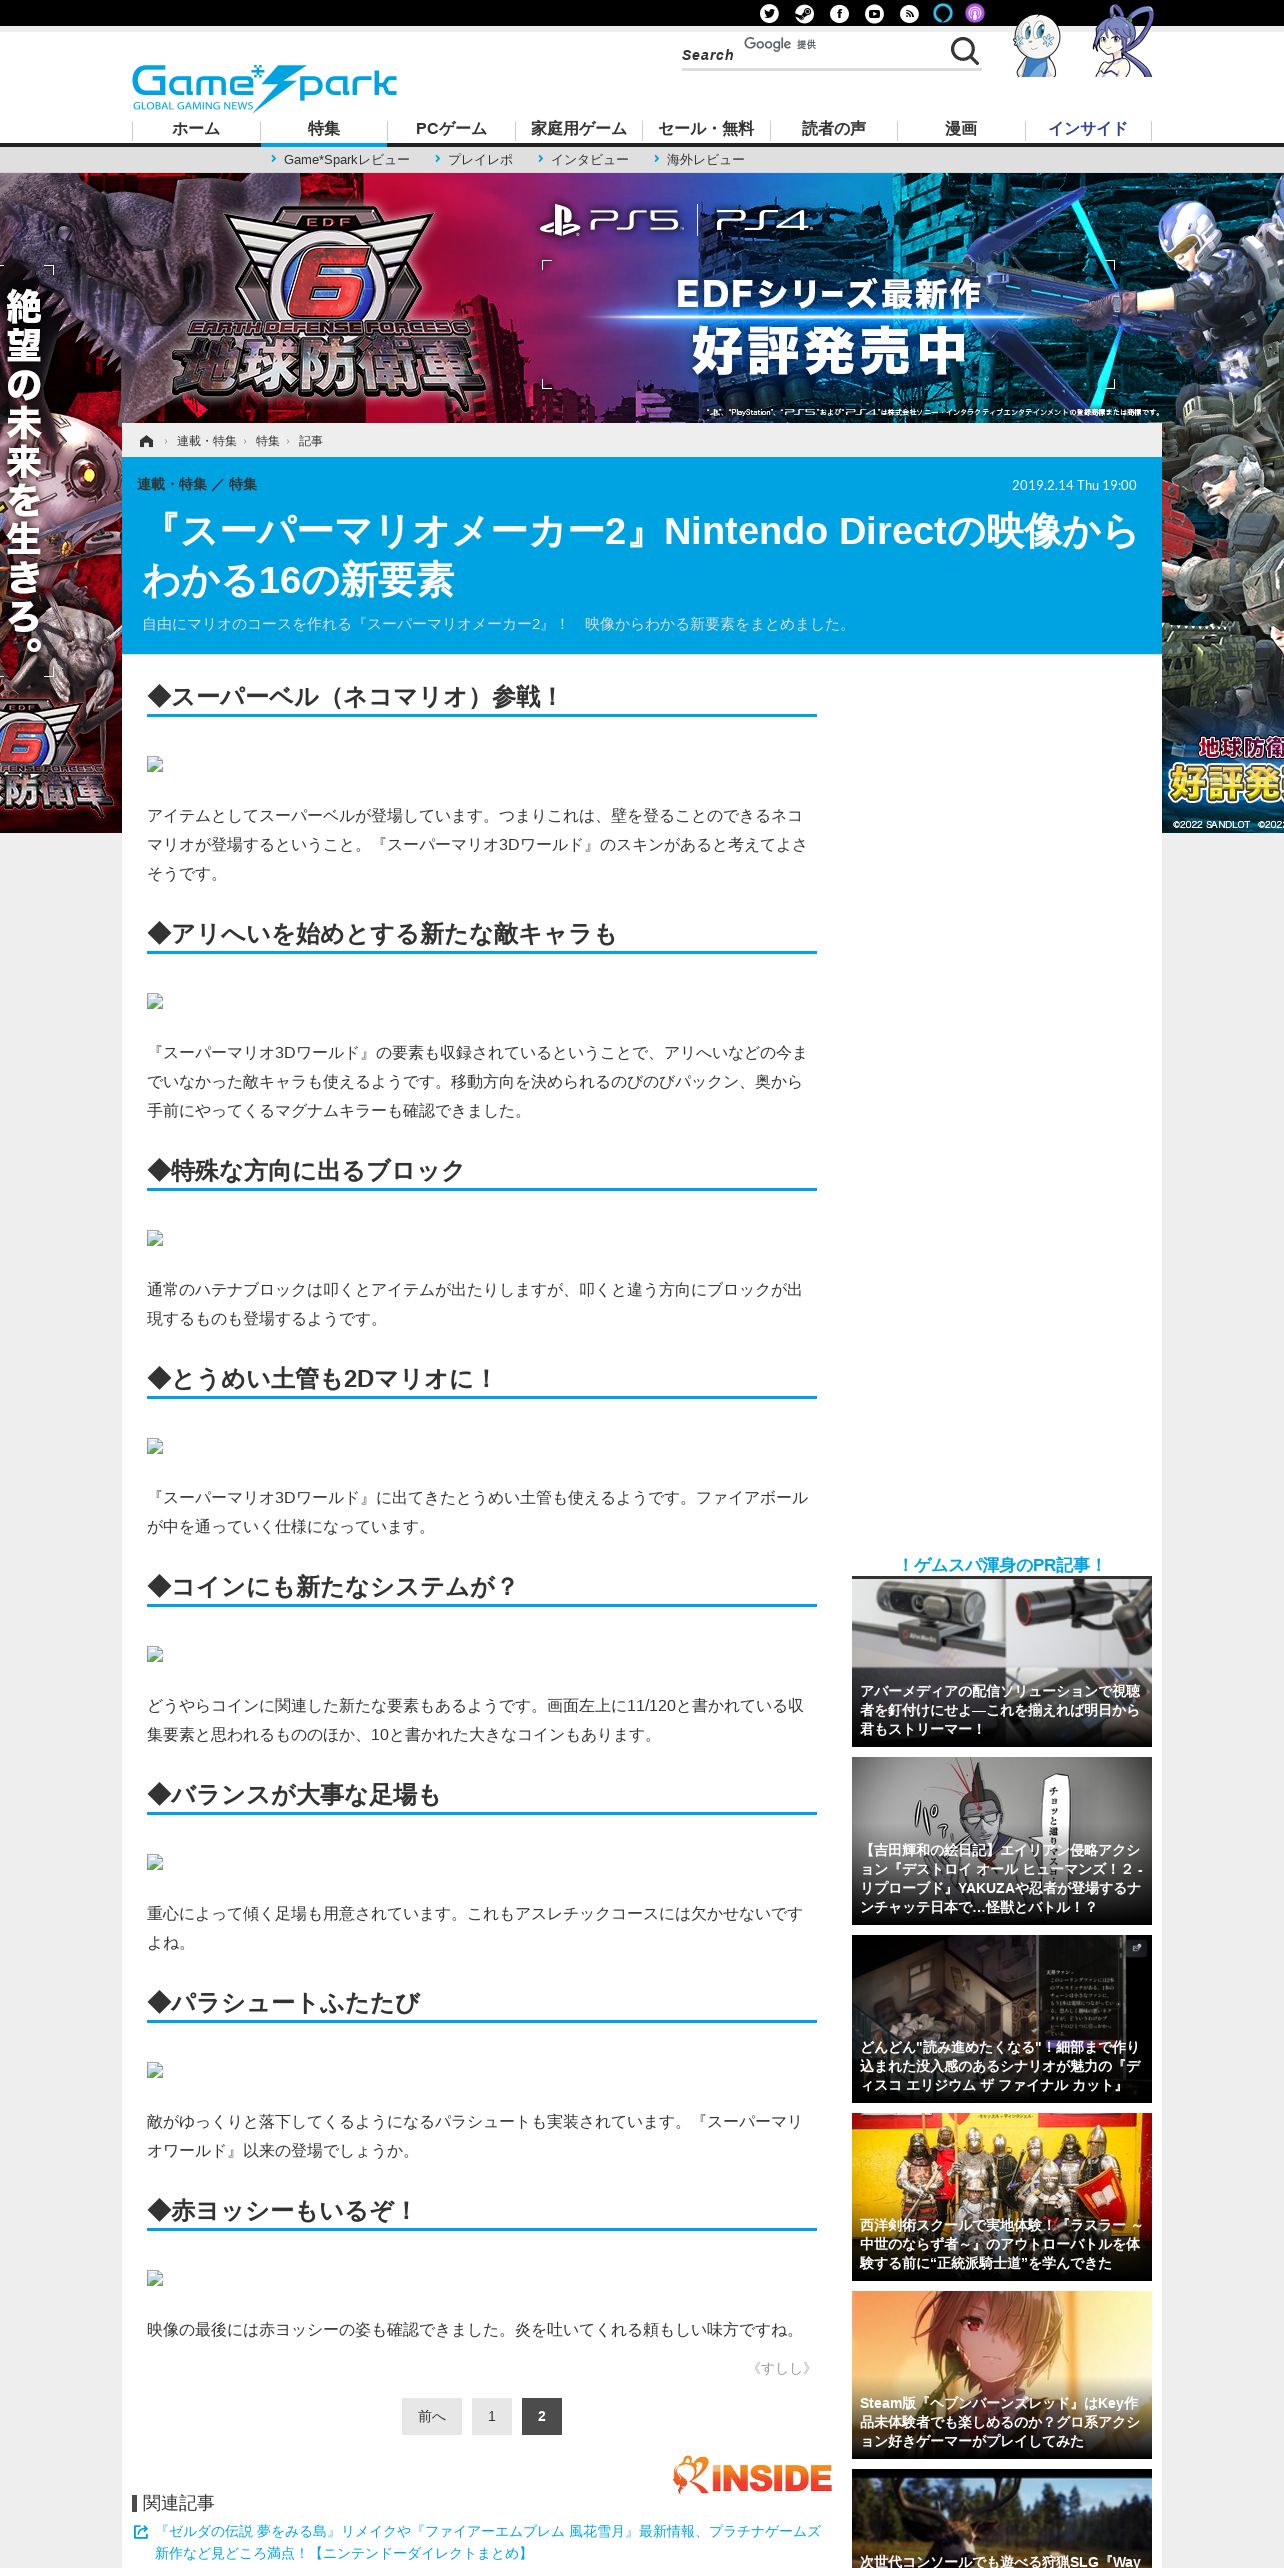This screenshot has height=2568, width=1284.
Task: Open the Steam icon in top bar
Action: point(804,13)
